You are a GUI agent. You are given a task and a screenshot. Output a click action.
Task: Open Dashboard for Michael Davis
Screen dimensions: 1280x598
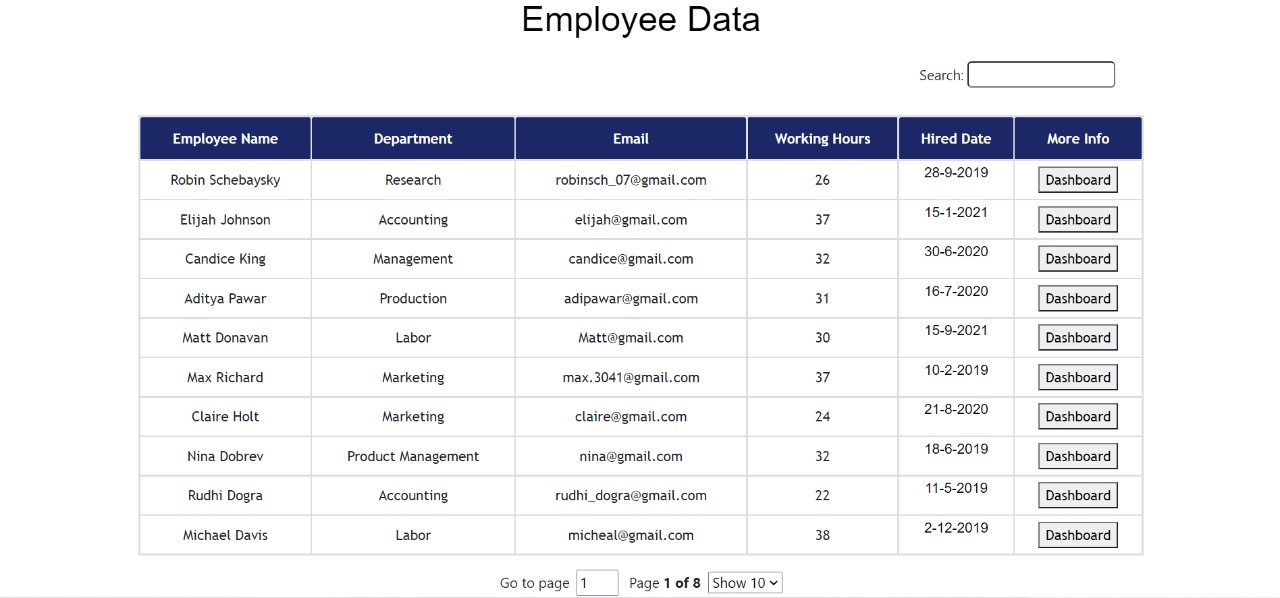pyautogui.click(x=1077, y=534)
